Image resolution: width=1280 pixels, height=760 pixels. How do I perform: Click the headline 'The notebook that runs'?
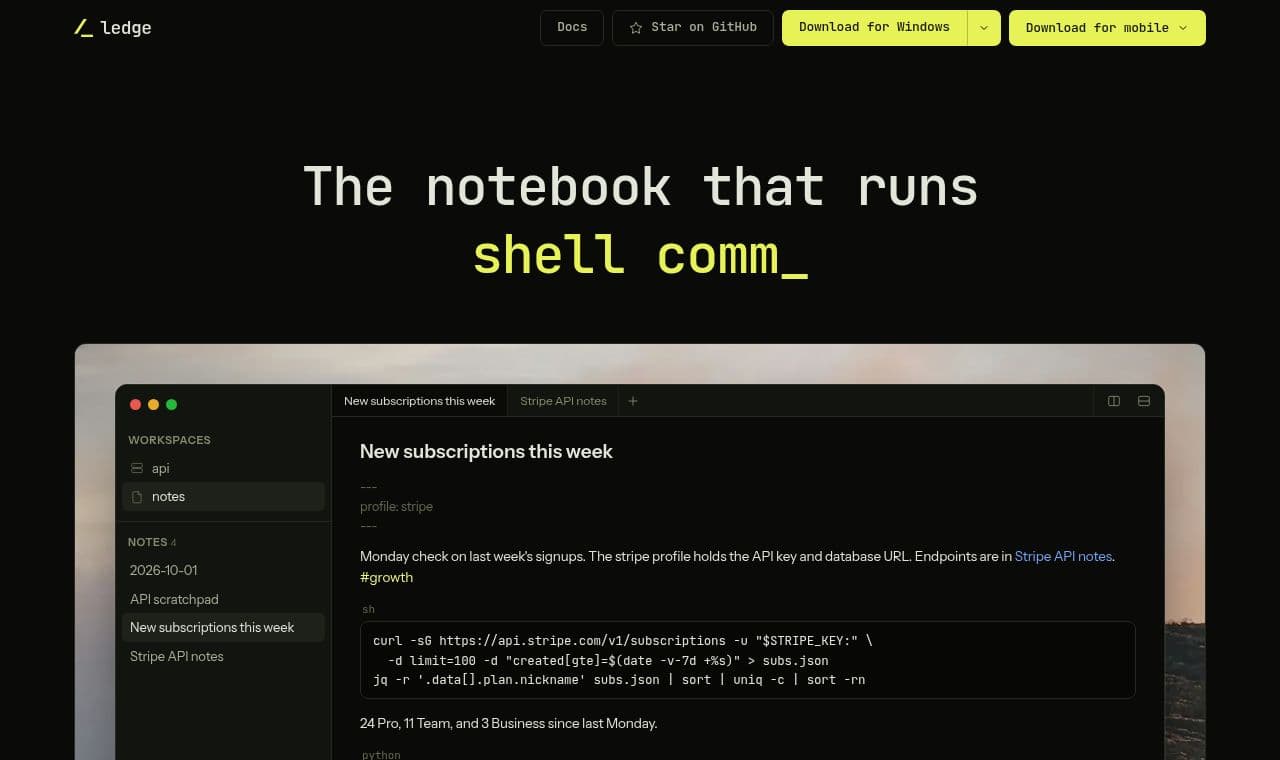640,186
